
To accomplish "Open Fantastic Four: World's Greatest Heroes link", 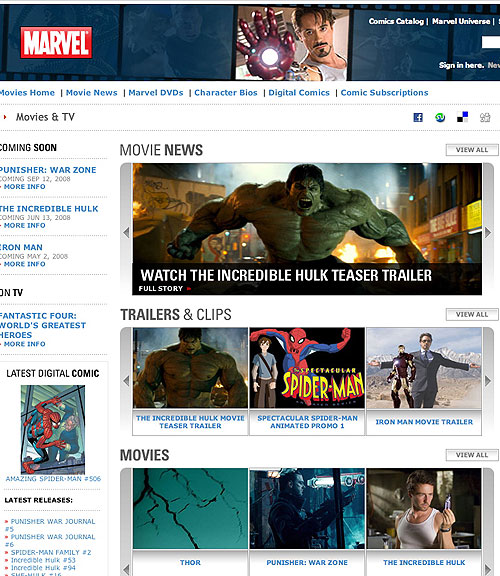I will [43, 325].
